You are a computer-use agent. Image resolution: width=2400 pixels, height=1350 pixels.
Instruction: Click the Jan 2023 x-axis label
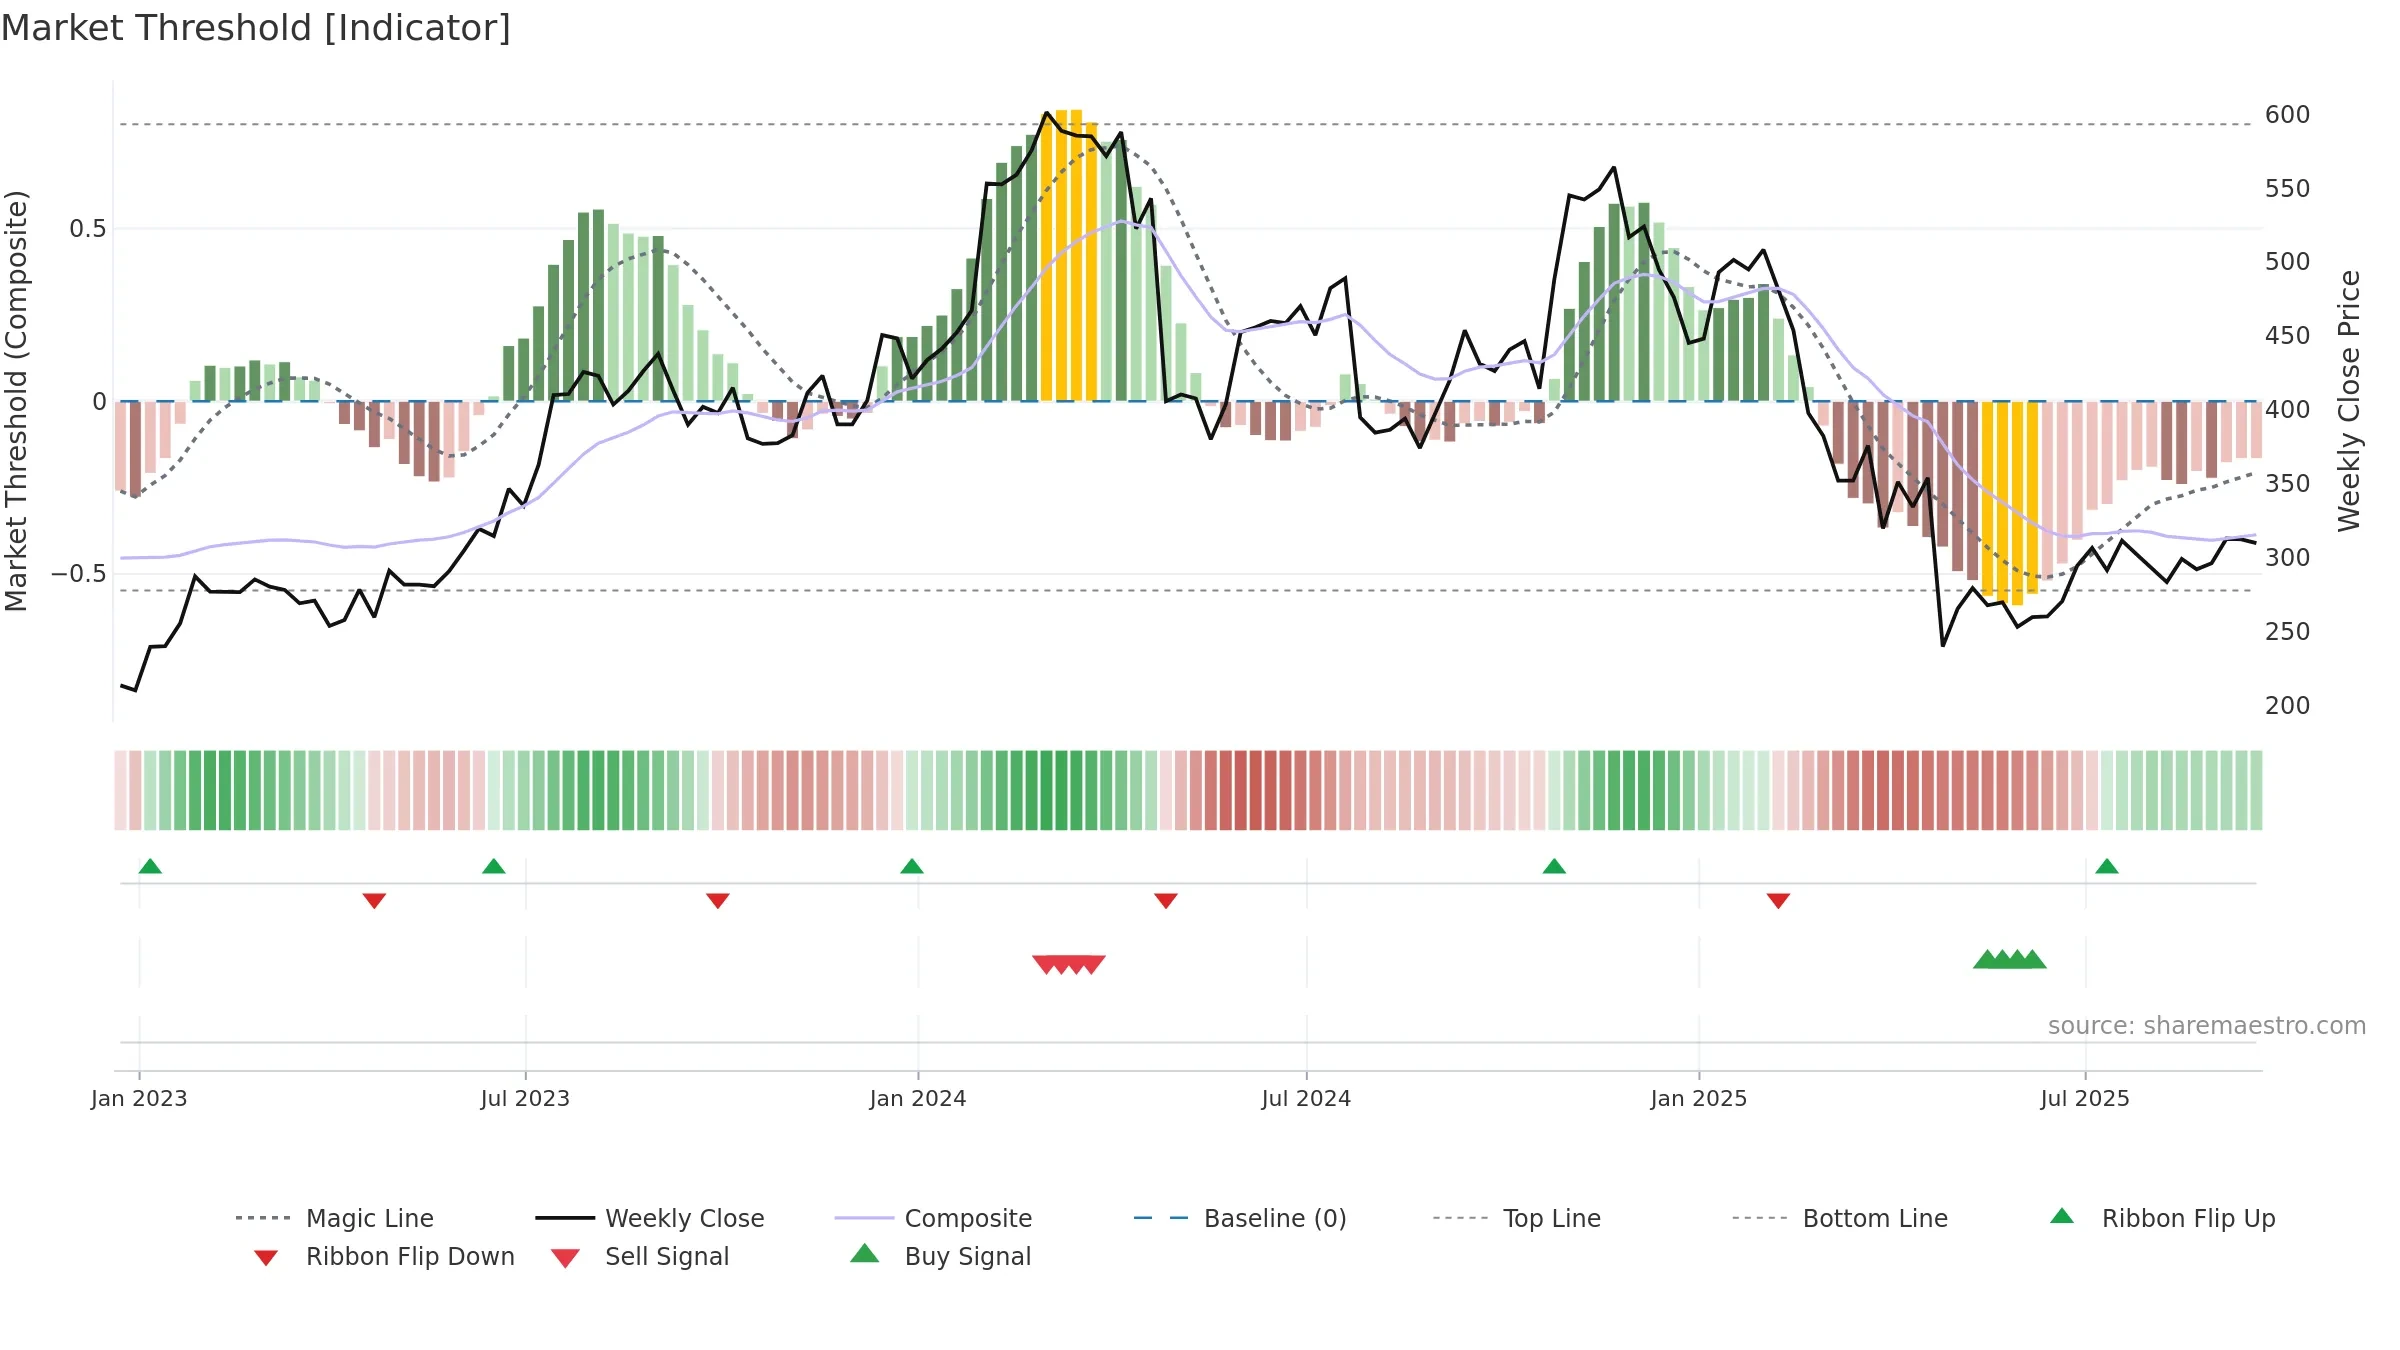tap(139, 1098)
